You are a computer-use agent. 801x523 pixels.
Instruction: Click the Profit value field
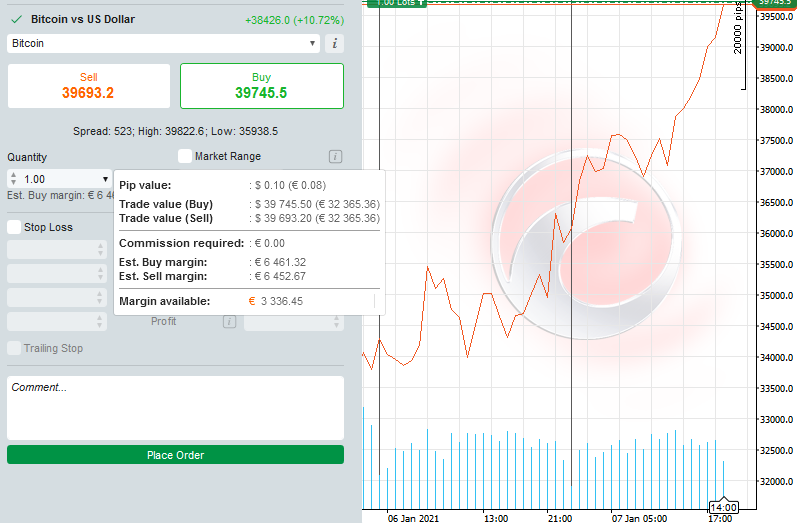[x=294, y=321]
